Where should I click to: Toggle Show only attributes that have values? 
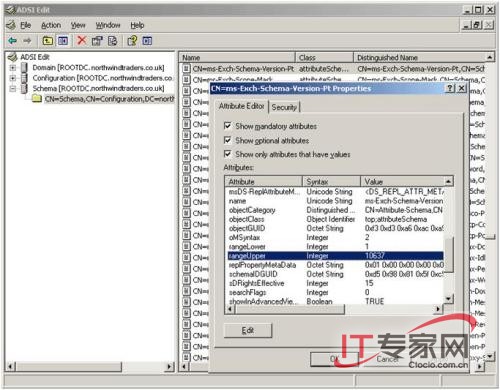point(228,154)
